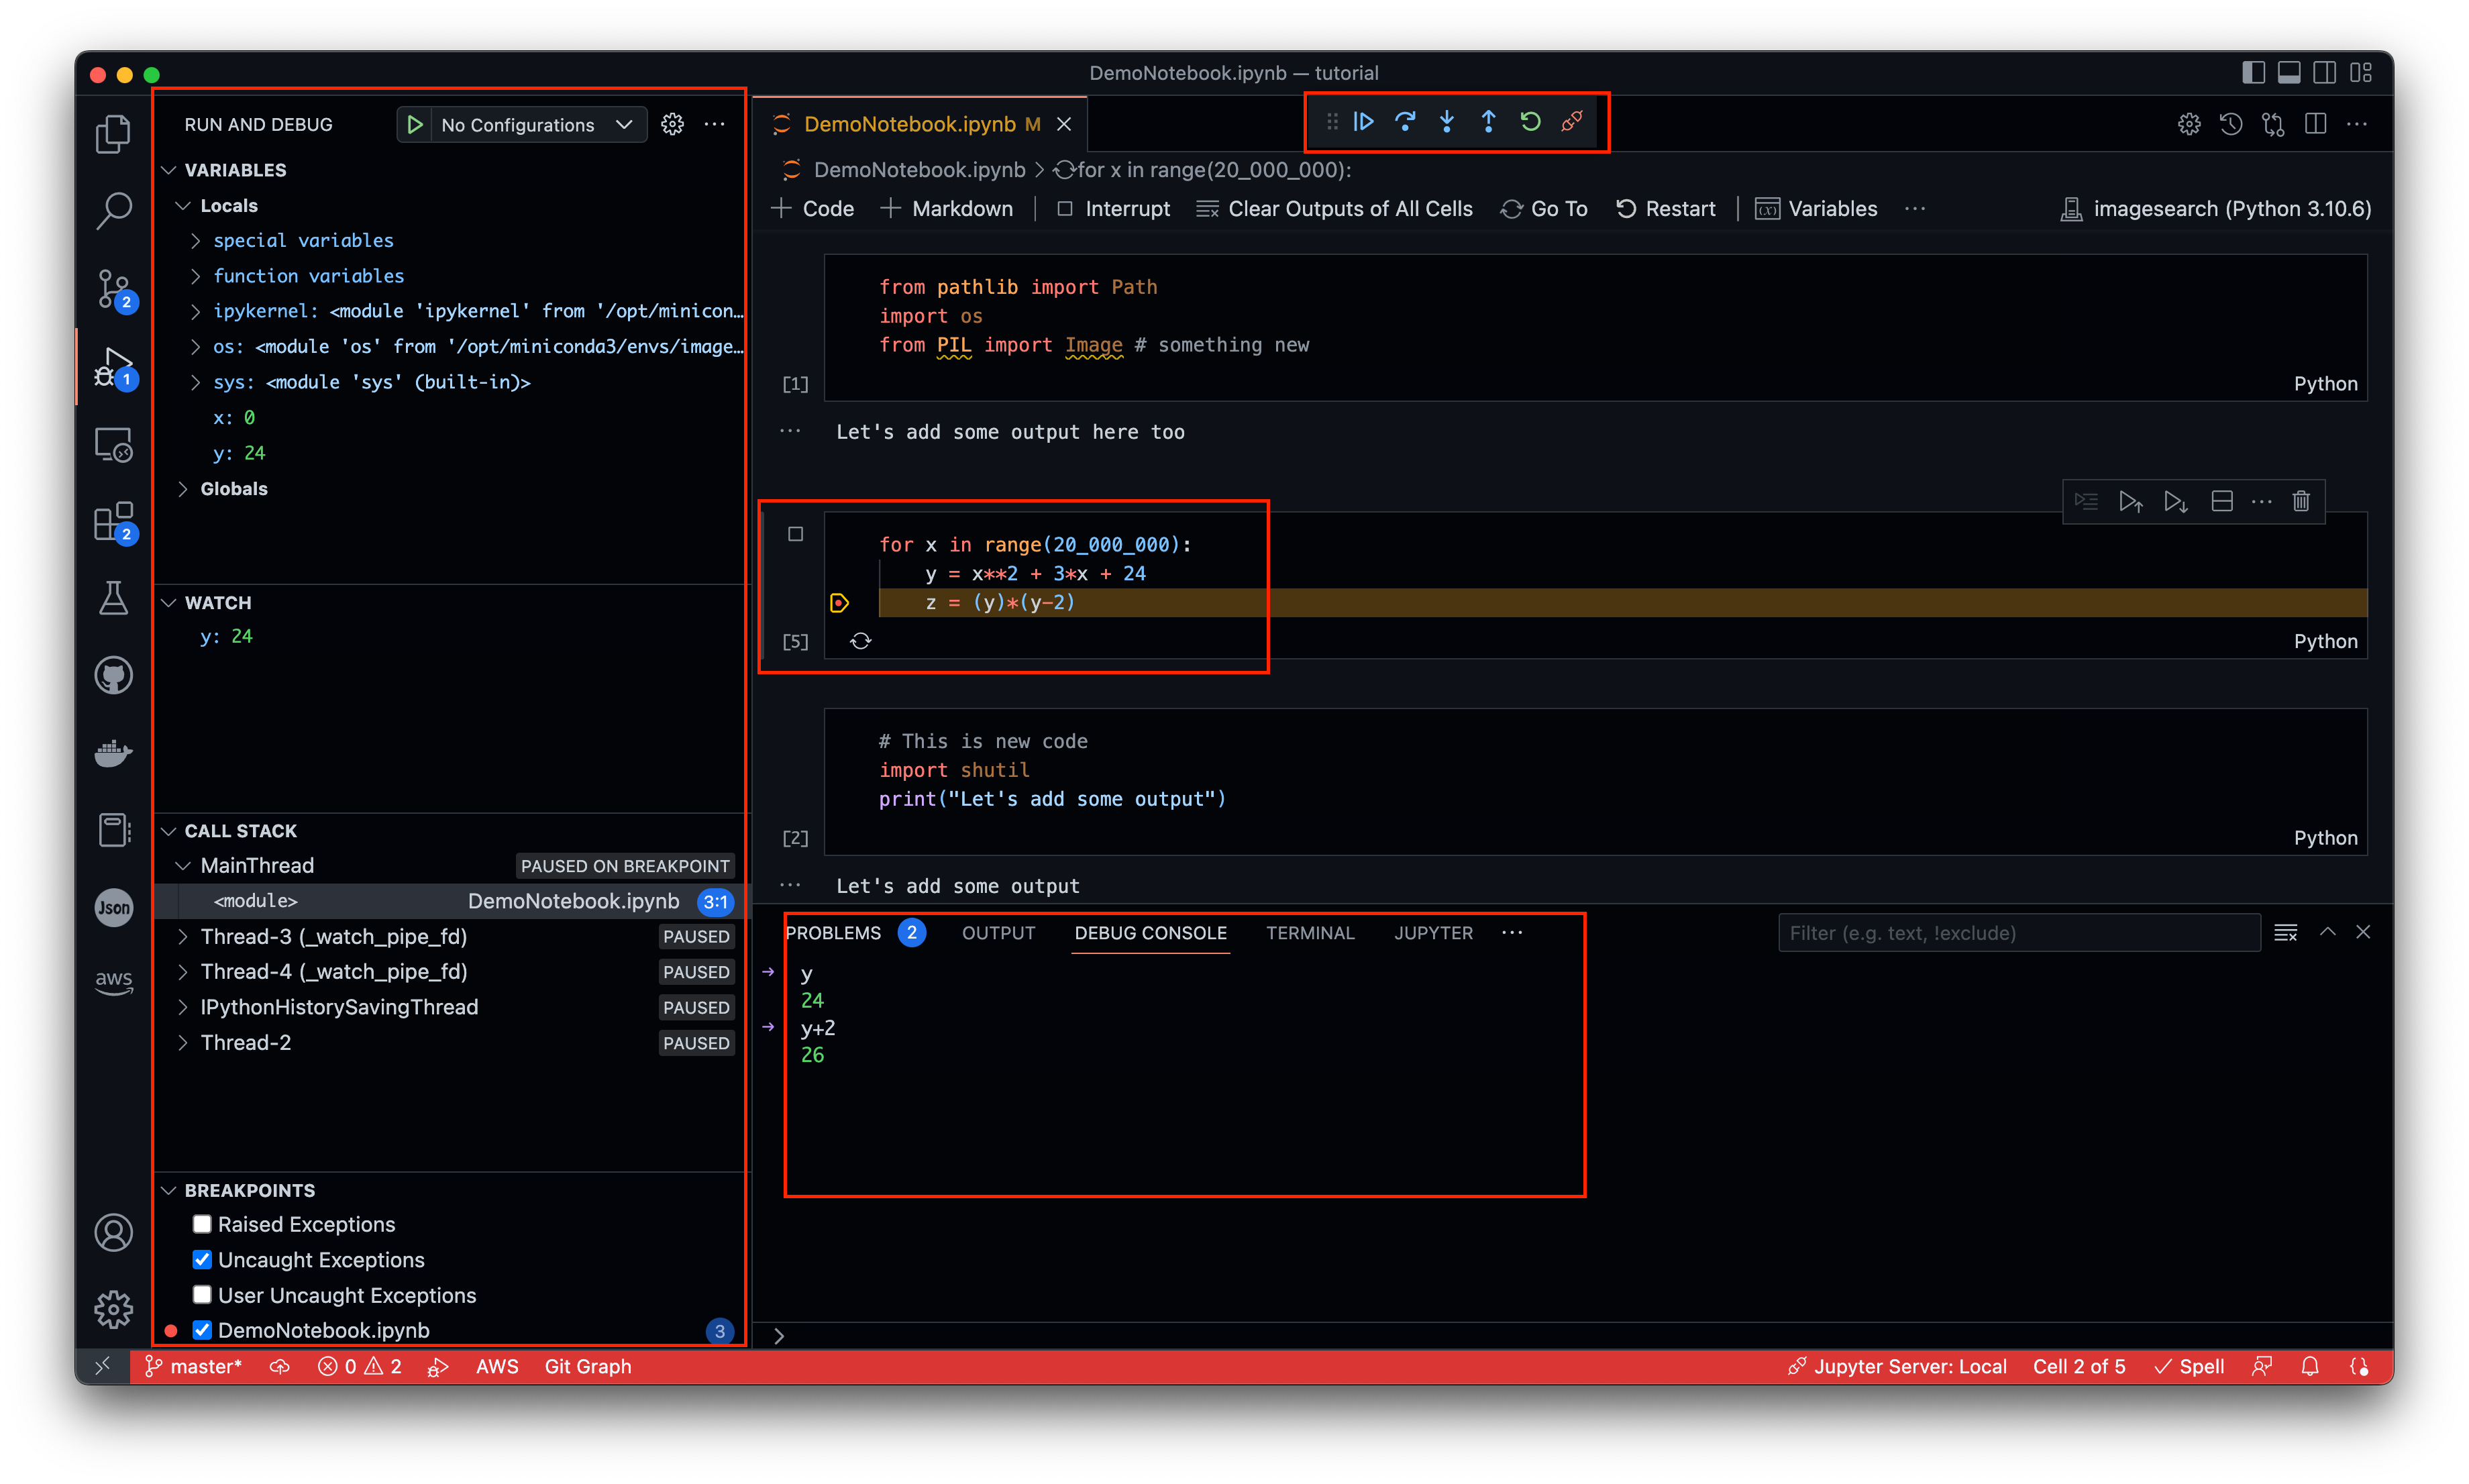Collapse the Locals scope
The height and width of the screenshot is (1484, 2469).
[183, 205]
